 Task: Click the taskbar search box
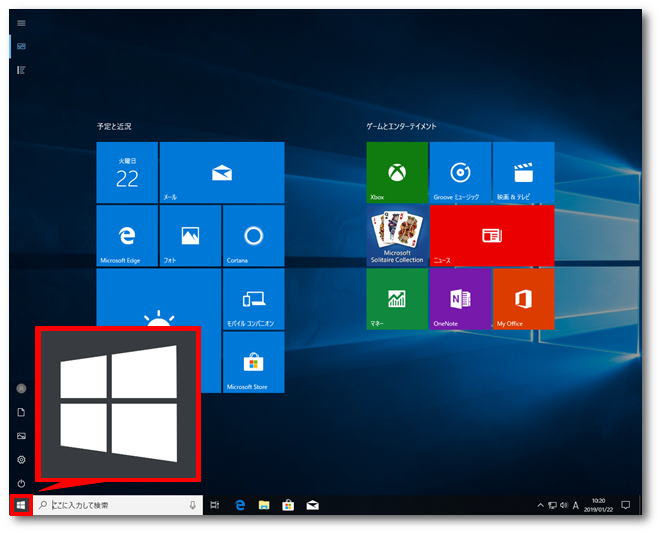pyautogui.click(x=118, y=505)
